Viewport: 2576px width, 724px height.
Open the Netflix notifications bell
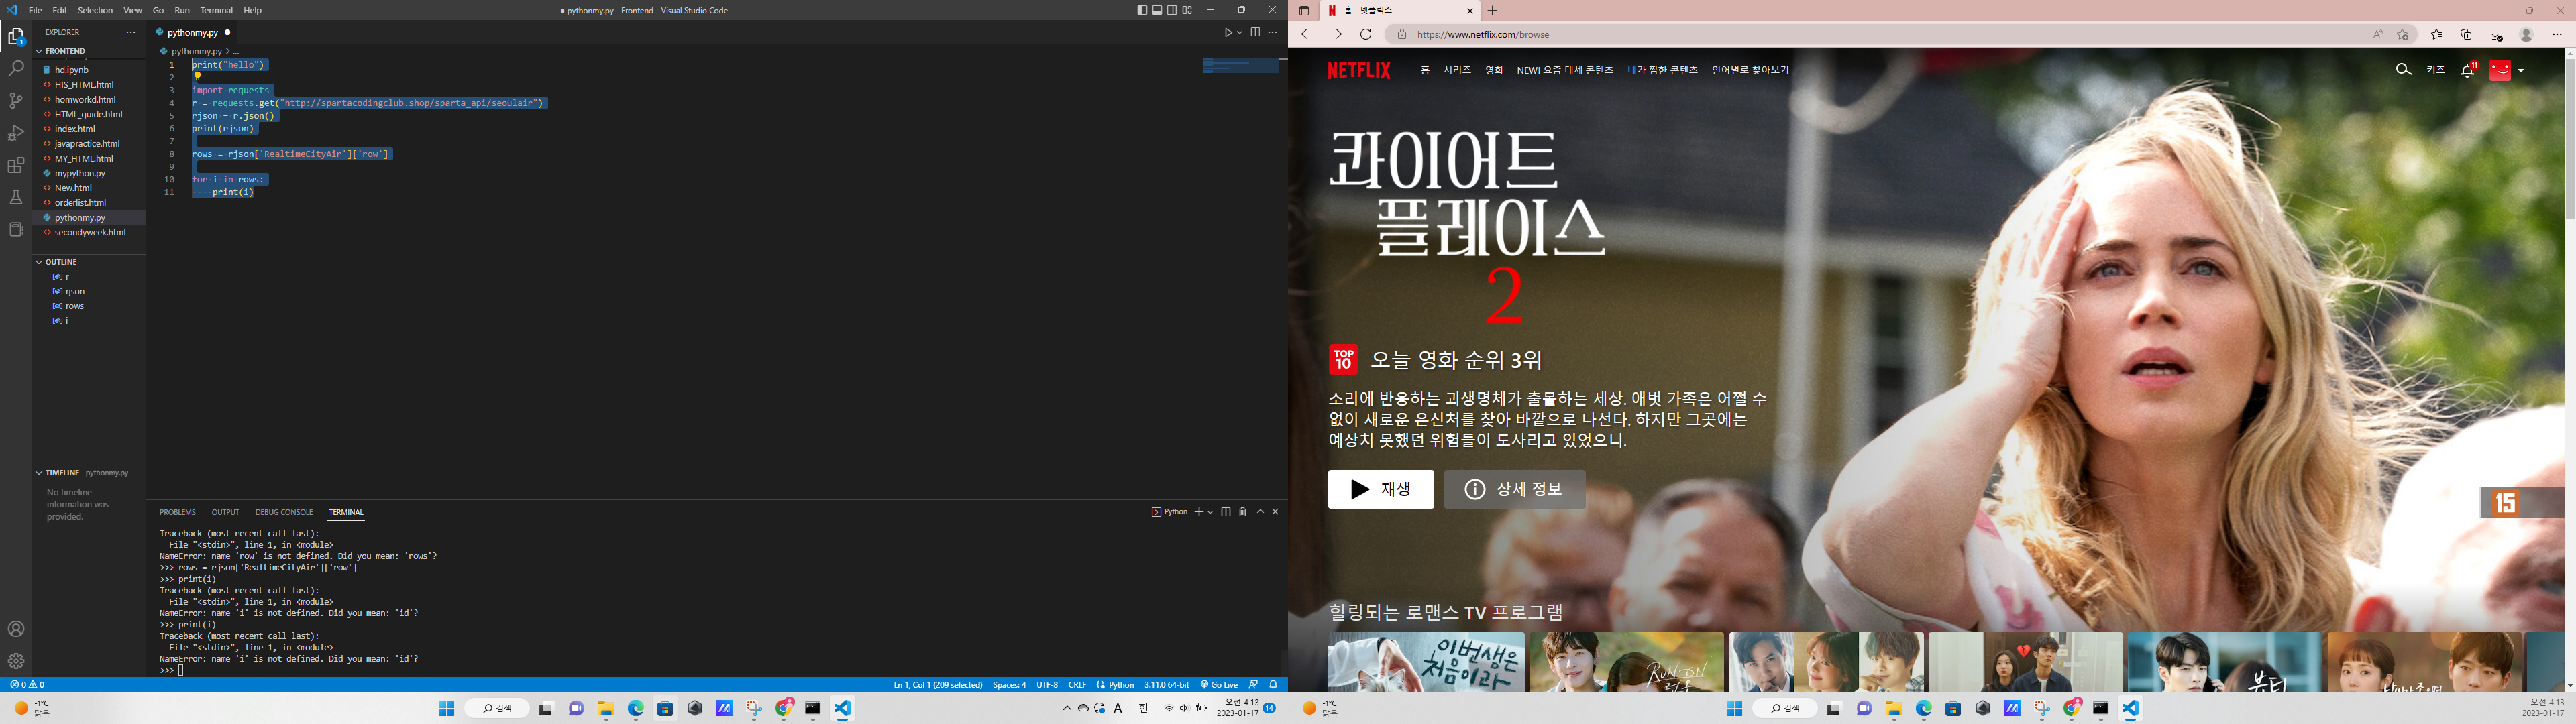pyautogui.click(x=2468, y=70)
